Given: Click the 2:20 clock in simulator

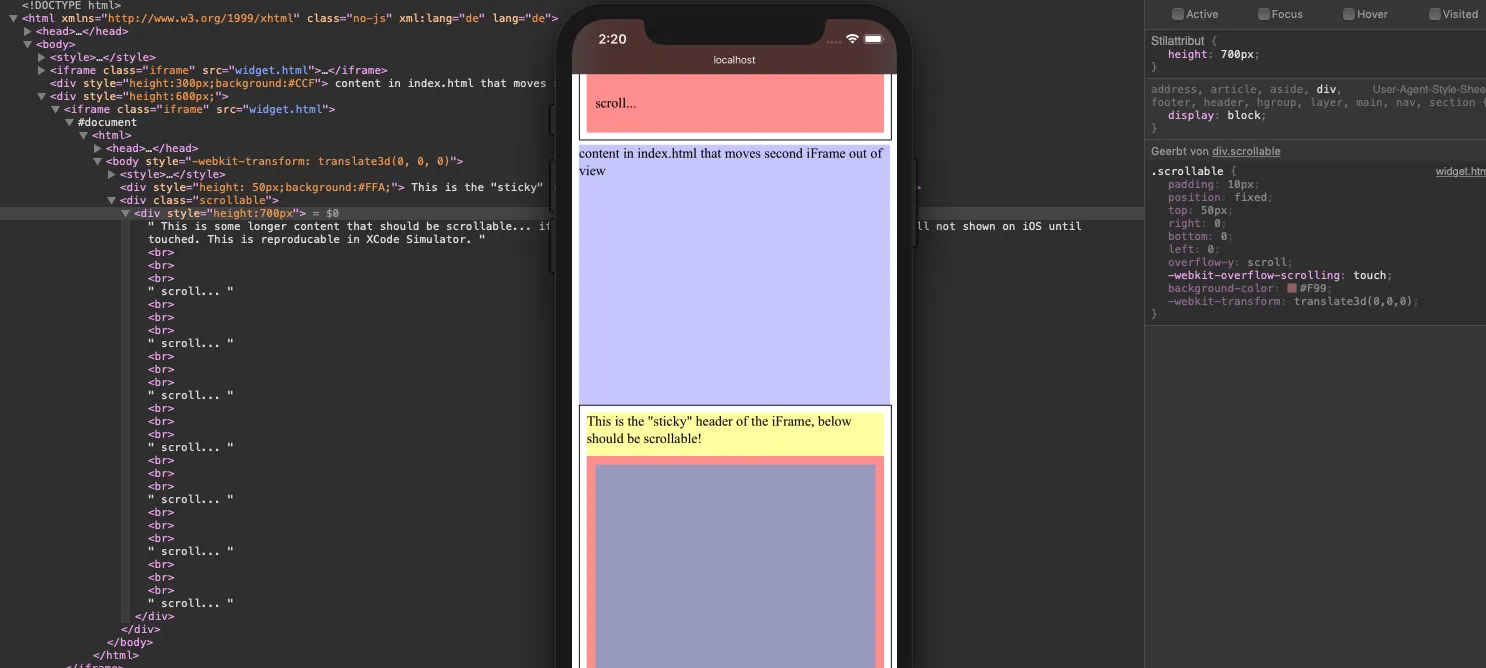Looking at the screenshot, I should tap(612, 39).
